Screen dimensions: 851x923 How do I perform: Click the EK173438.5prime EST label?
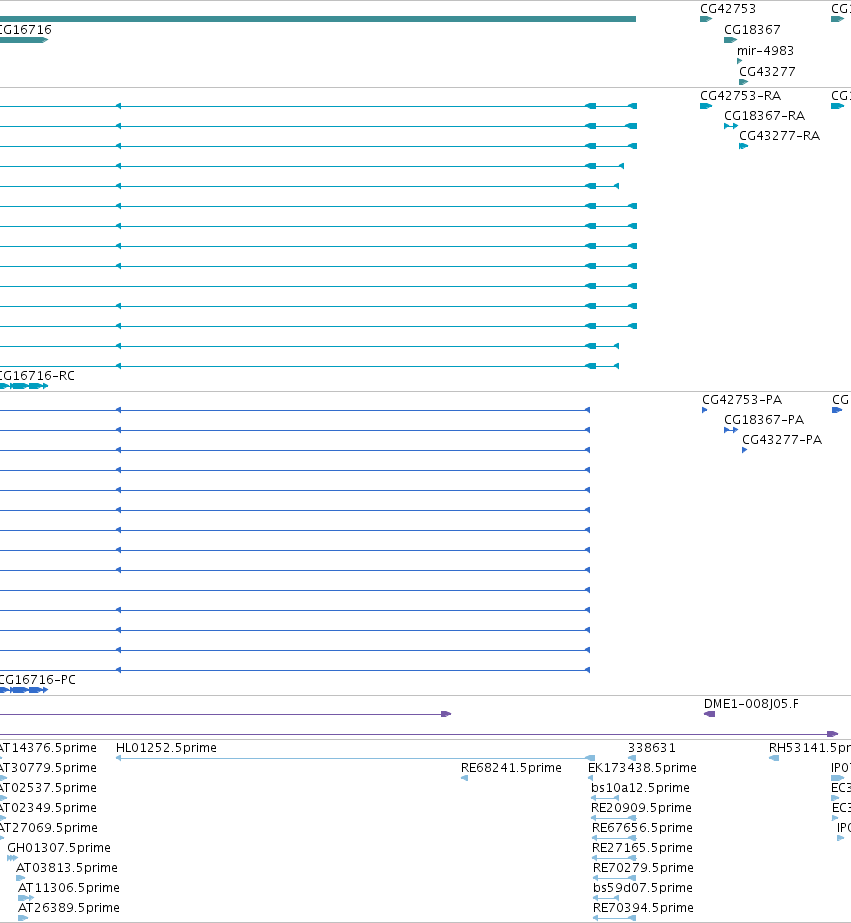point(642,768)
